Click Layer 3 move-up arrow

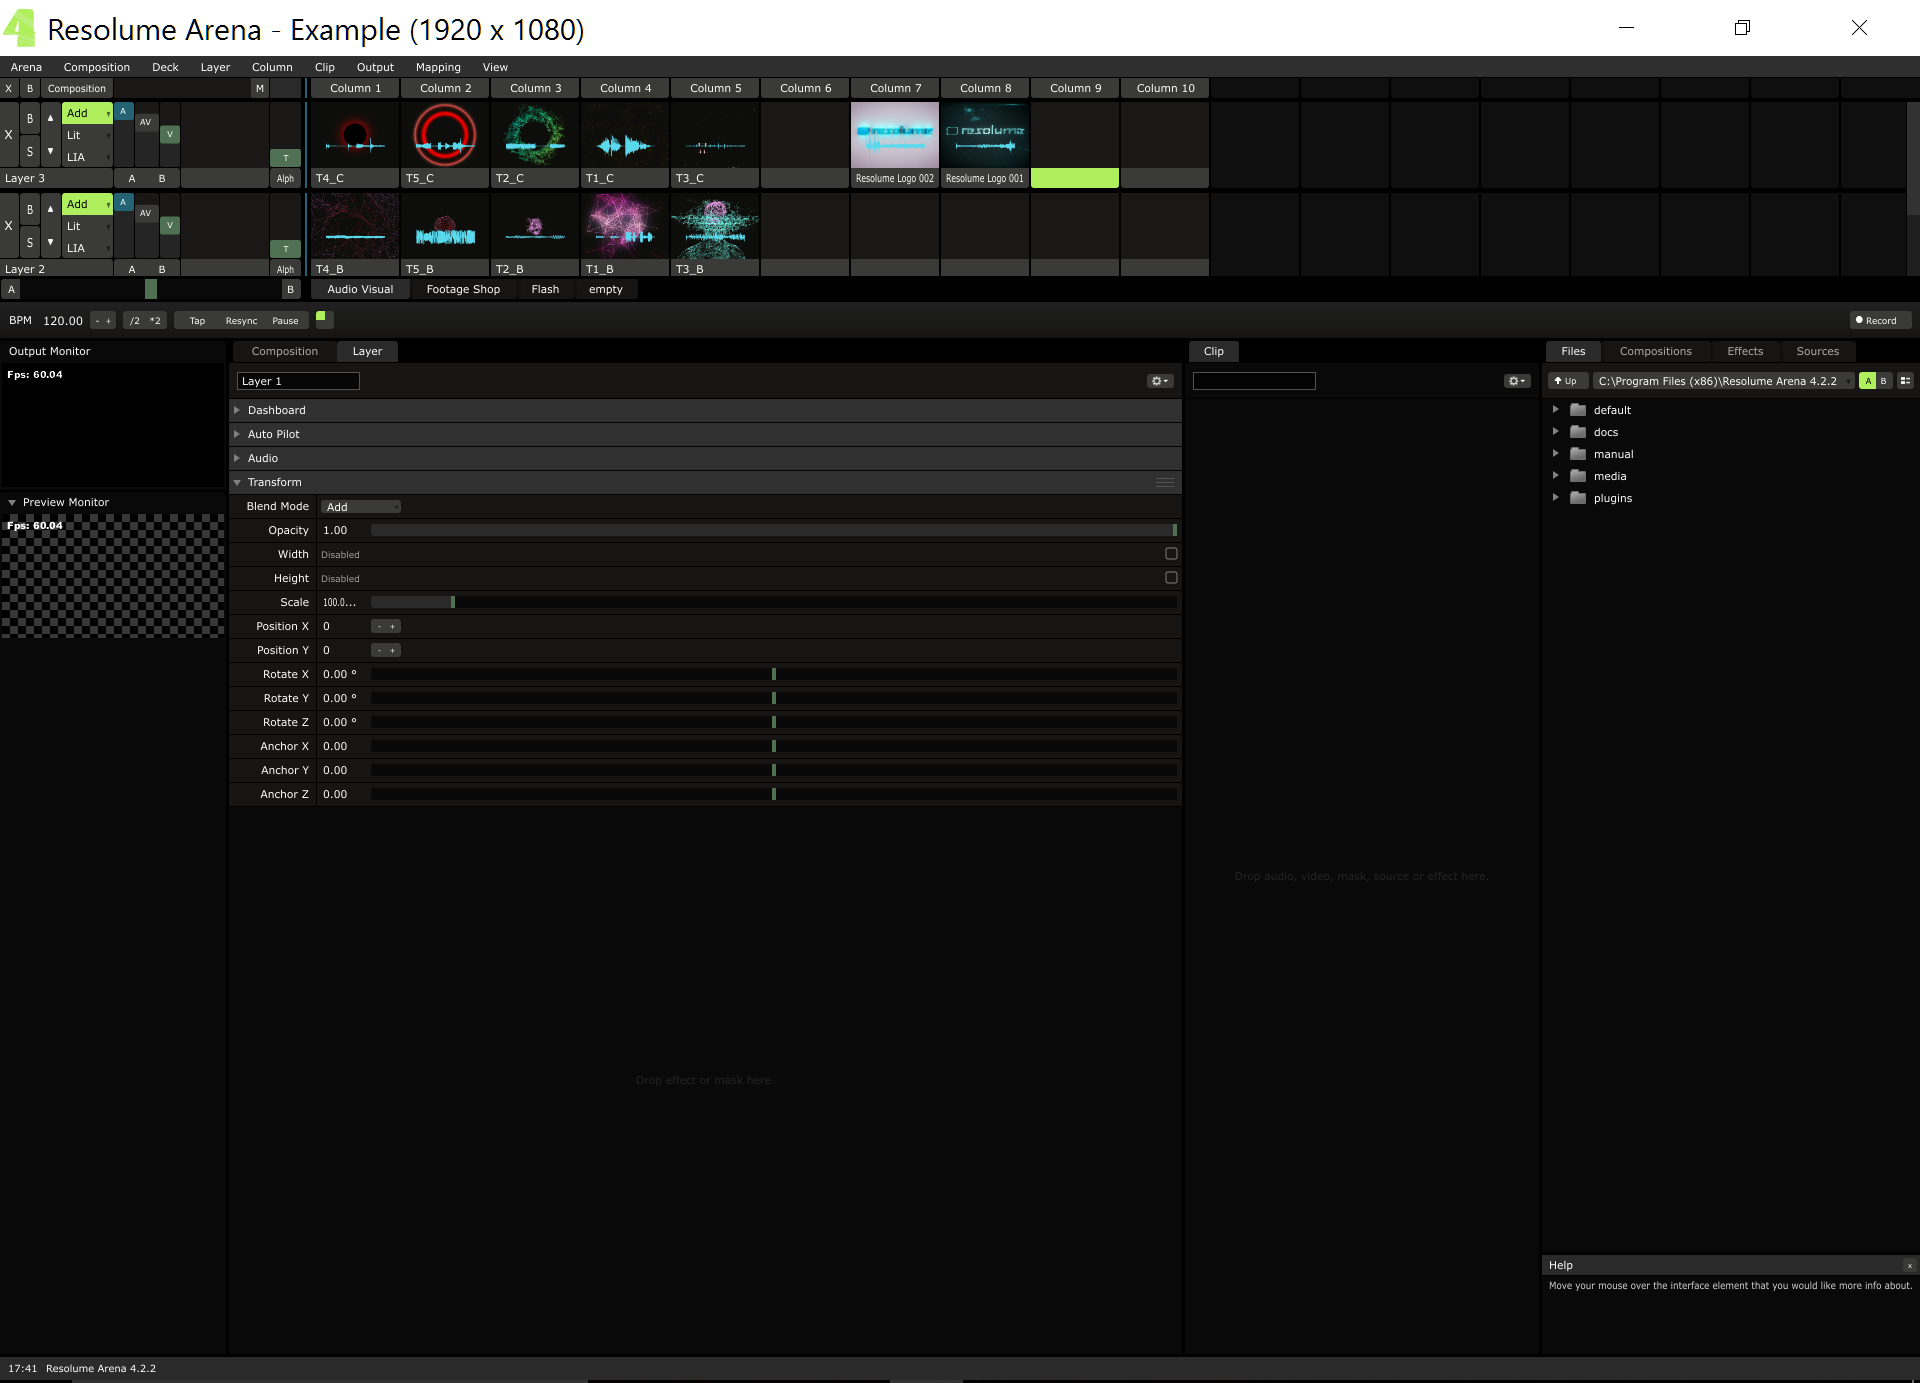pyautogui.click(x=50, y=118)
